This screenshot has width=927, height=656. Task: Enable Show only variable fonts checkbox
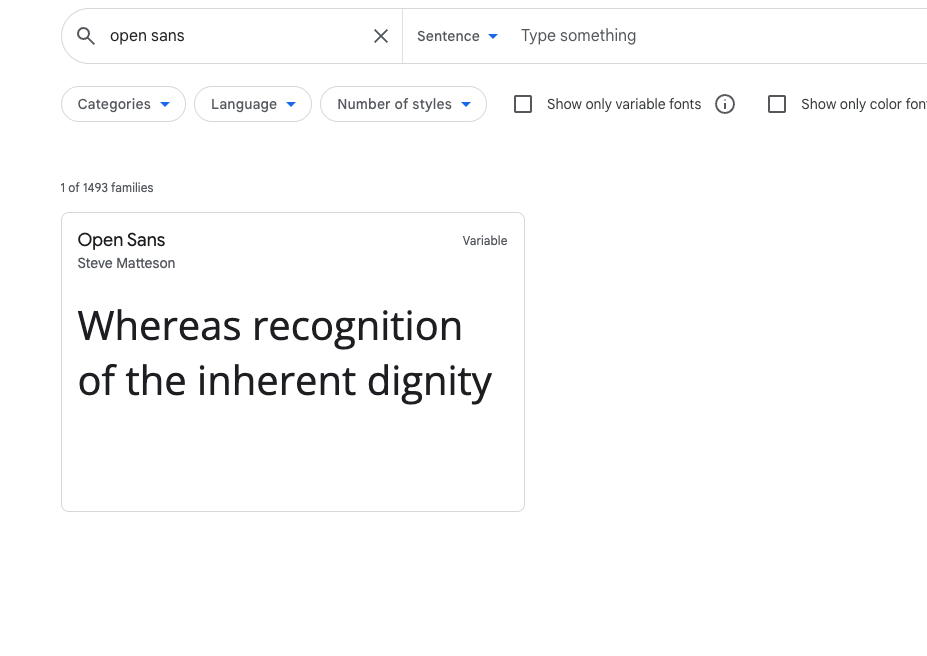(x=523, y=105)
